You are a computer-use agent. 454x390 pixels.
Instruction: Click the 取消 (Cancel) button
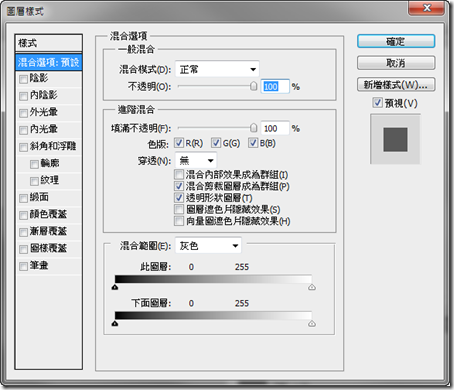(x=396, y=63)
